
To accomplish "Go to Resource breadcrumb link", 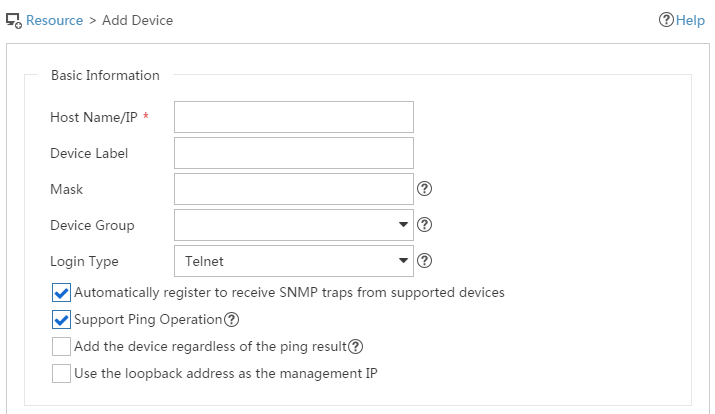I will point(54,21).
